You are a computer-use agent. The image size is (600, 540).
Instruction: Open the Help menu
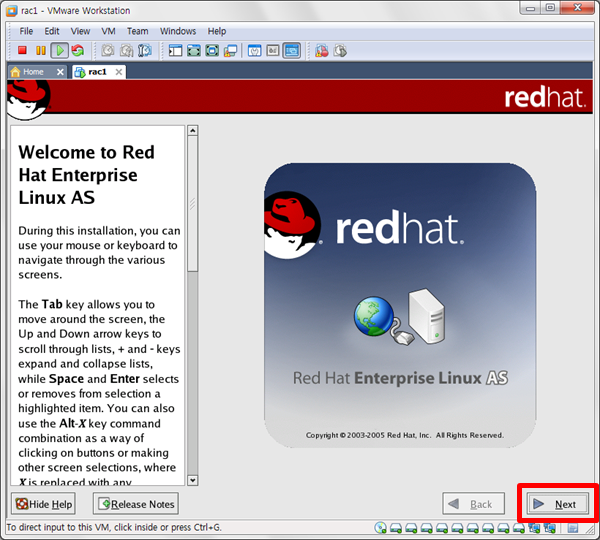pyautogui.click(x=217, y=31)
